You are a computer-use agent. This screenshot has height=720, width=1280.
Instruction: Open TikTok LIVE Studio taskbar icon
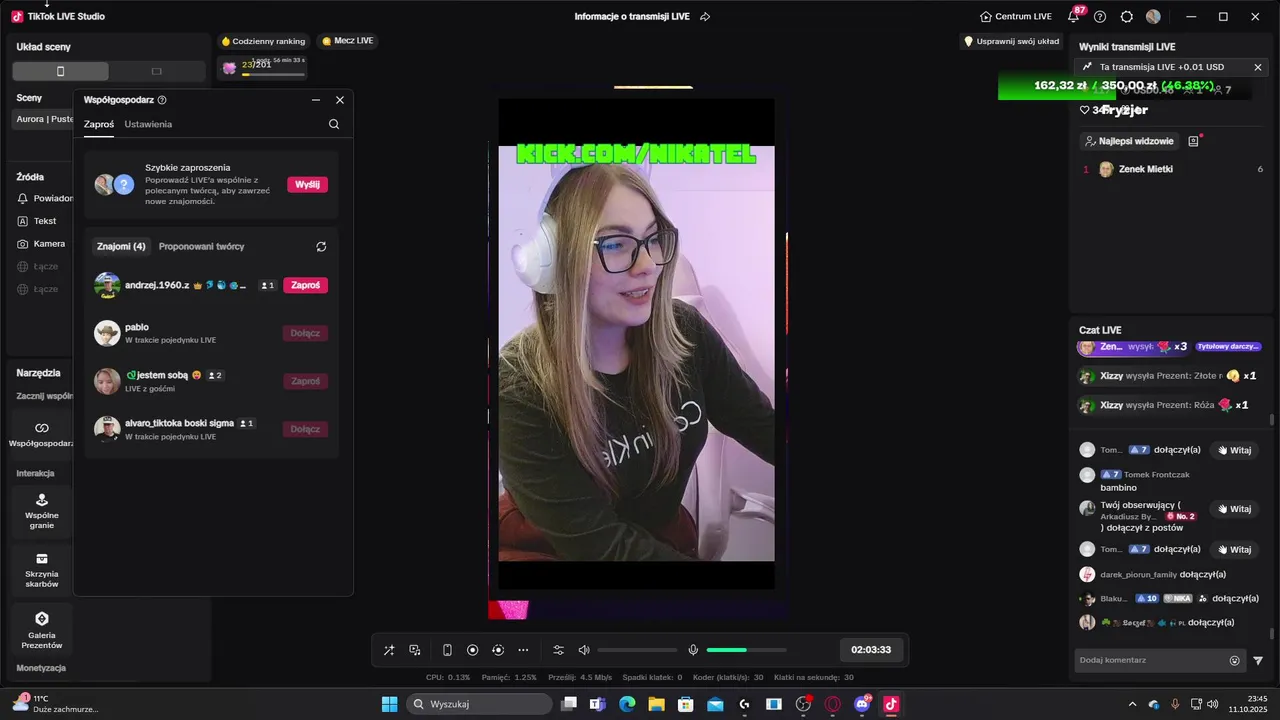[891, 704]
